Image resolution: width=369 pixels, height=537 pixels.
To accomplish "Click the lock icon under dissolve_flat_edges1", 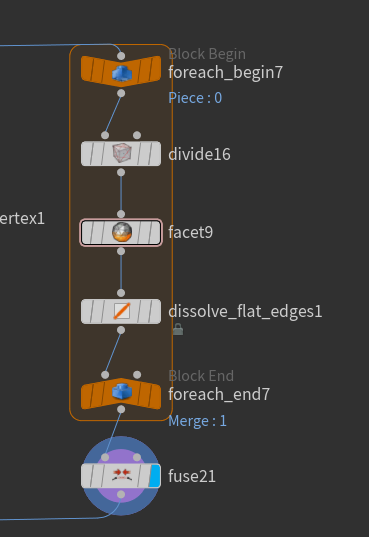I will [178, 329].
